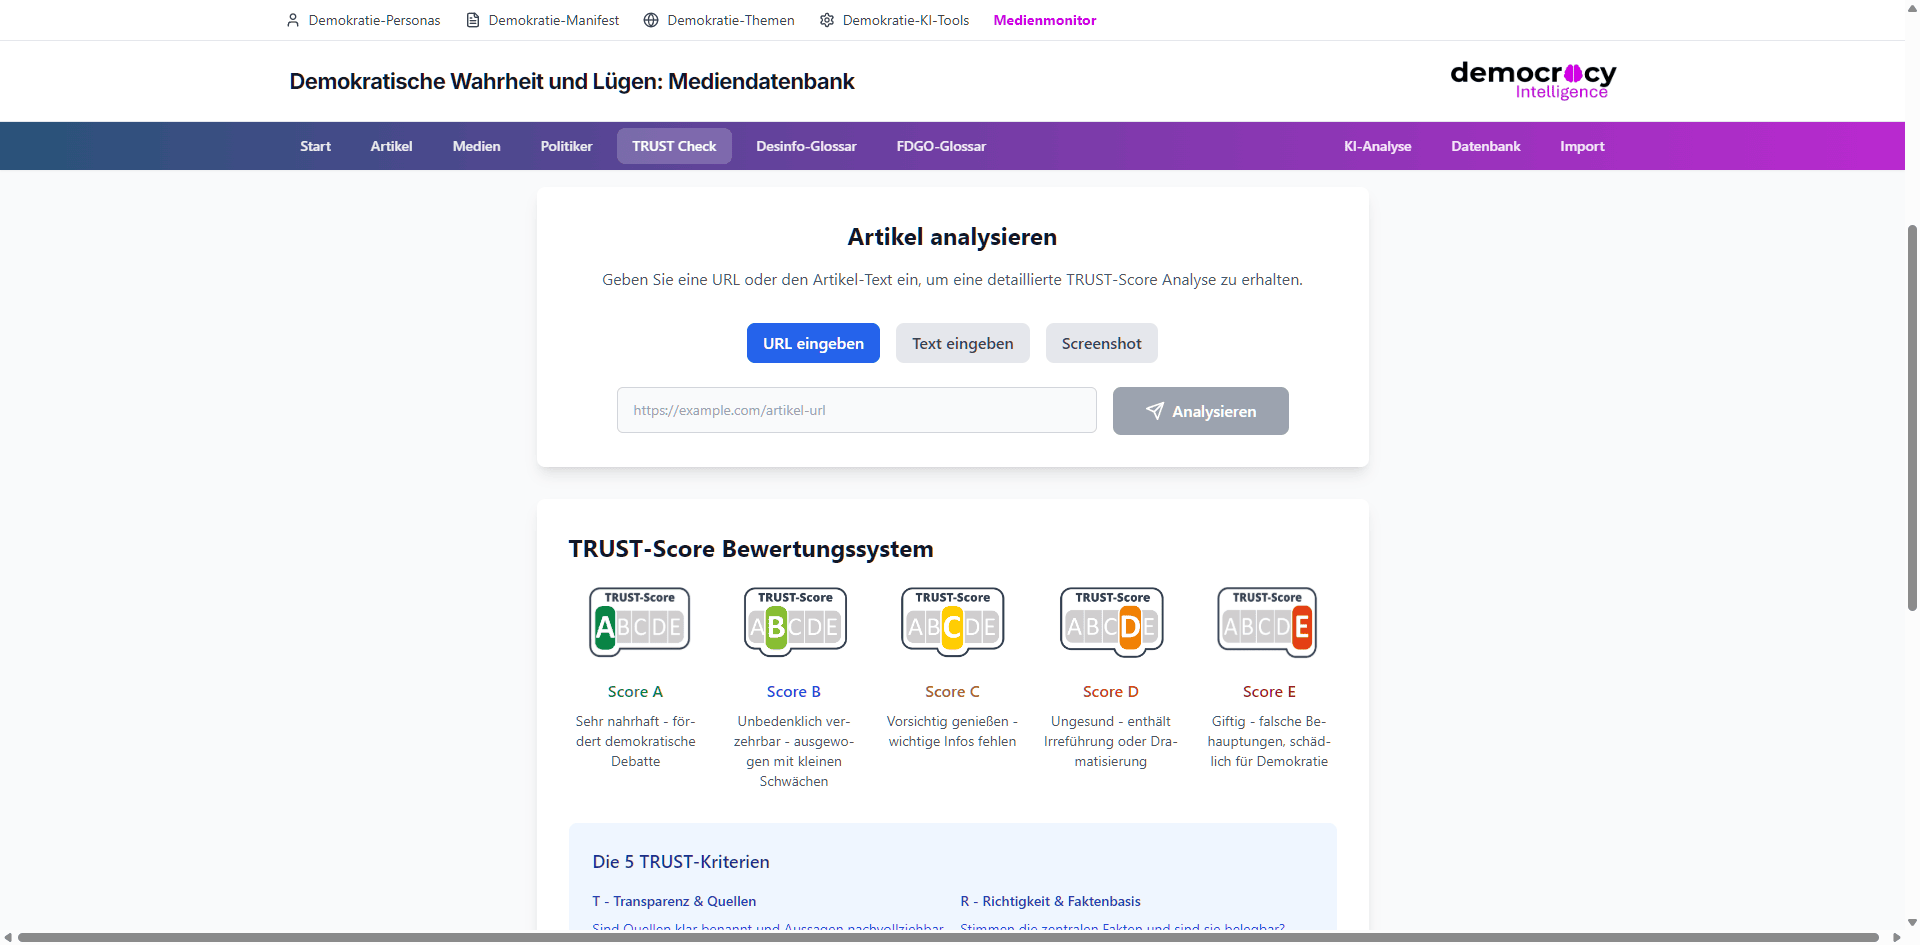Screen dimensions: 1920x945
Task: Click the R - Richtigkeit & Faktenbasis criterion
Action: (1050, 901)
